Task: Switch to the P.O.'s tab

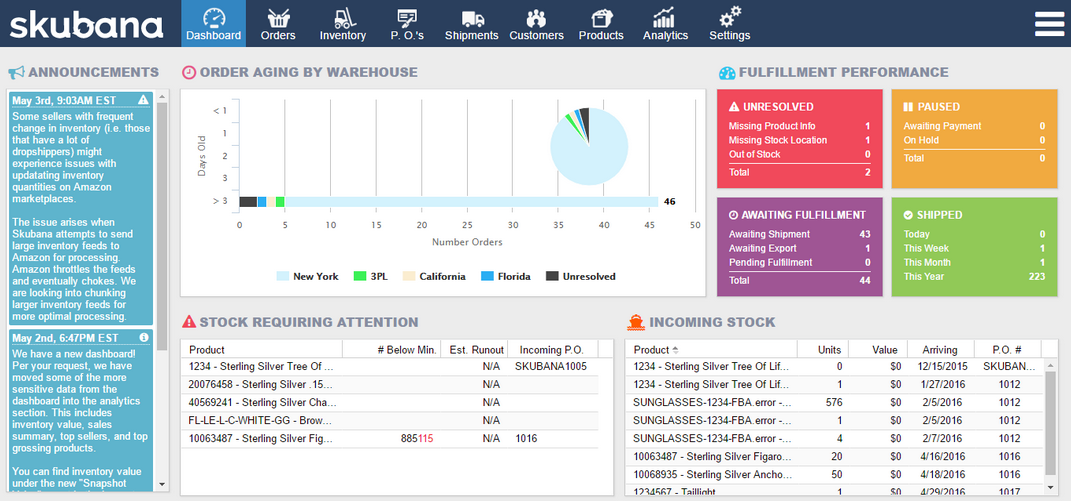Action: click(x=407, y=24)
